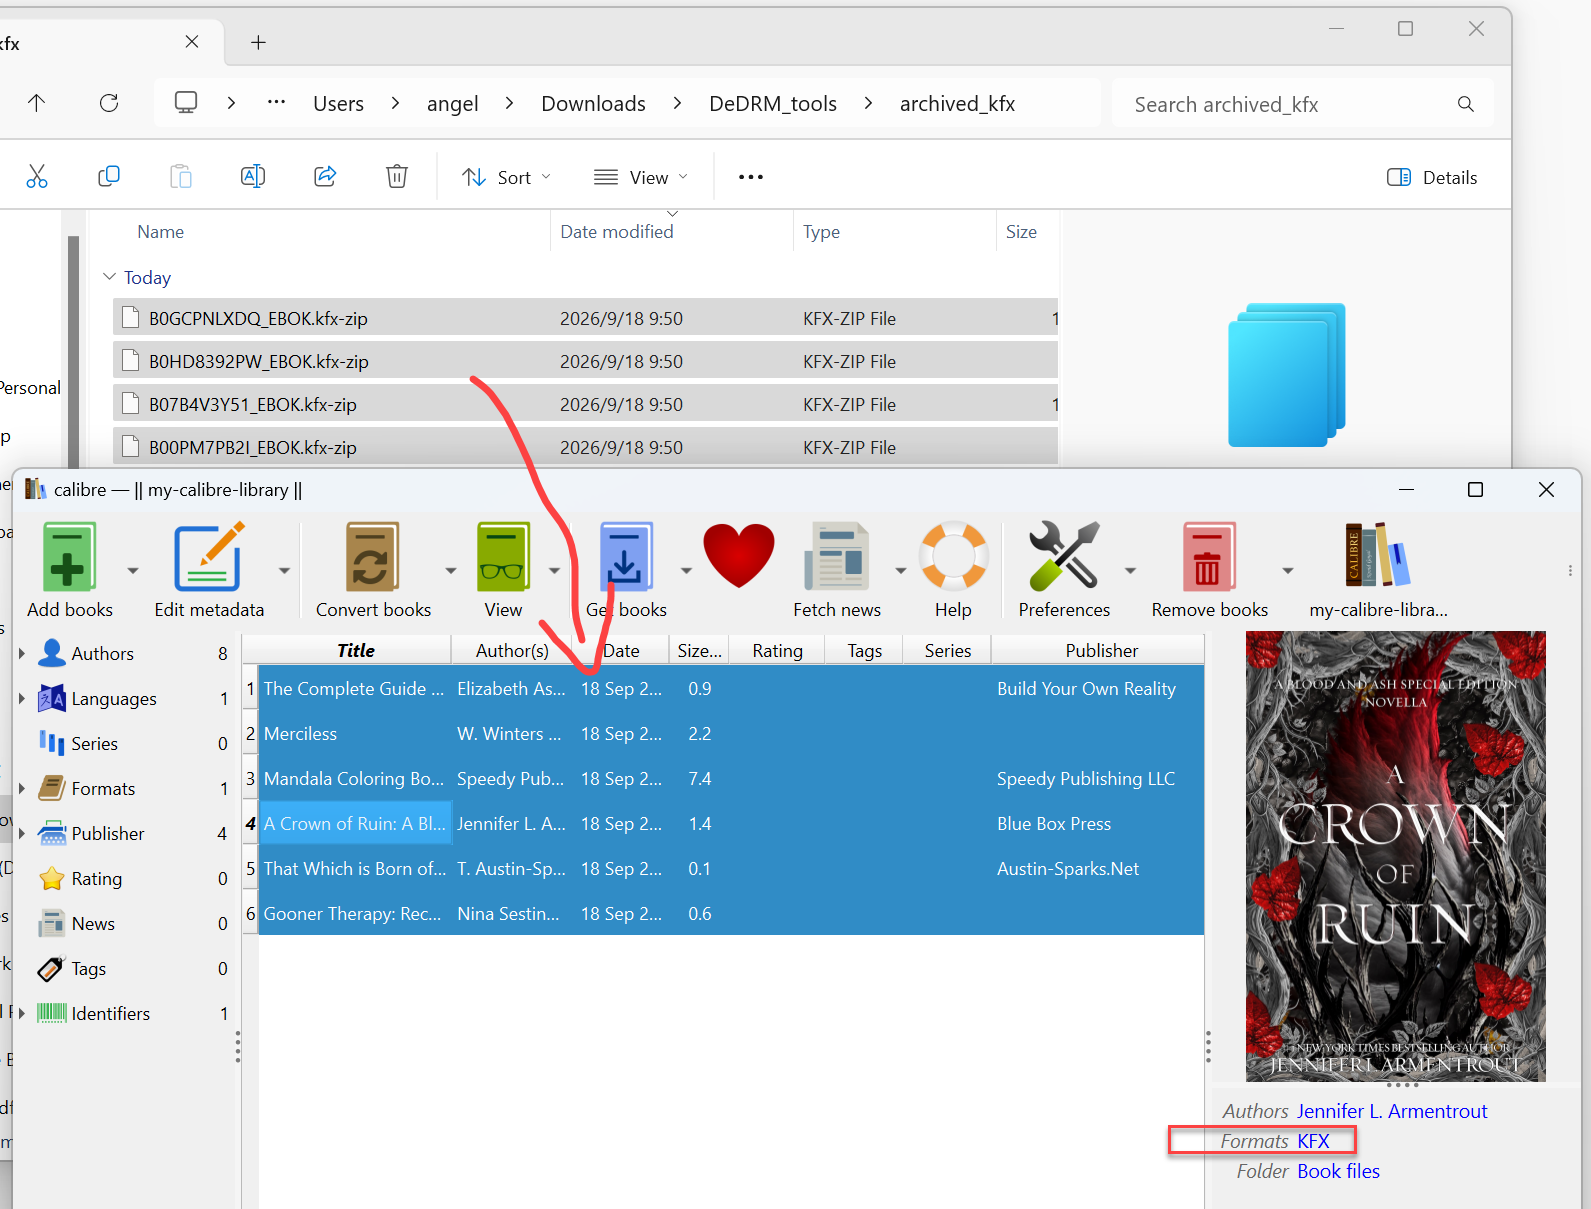Expand the Identifiers category arrow
The height and width of the screenshot is (1209, 1591).
click(x=22, y=1013)
